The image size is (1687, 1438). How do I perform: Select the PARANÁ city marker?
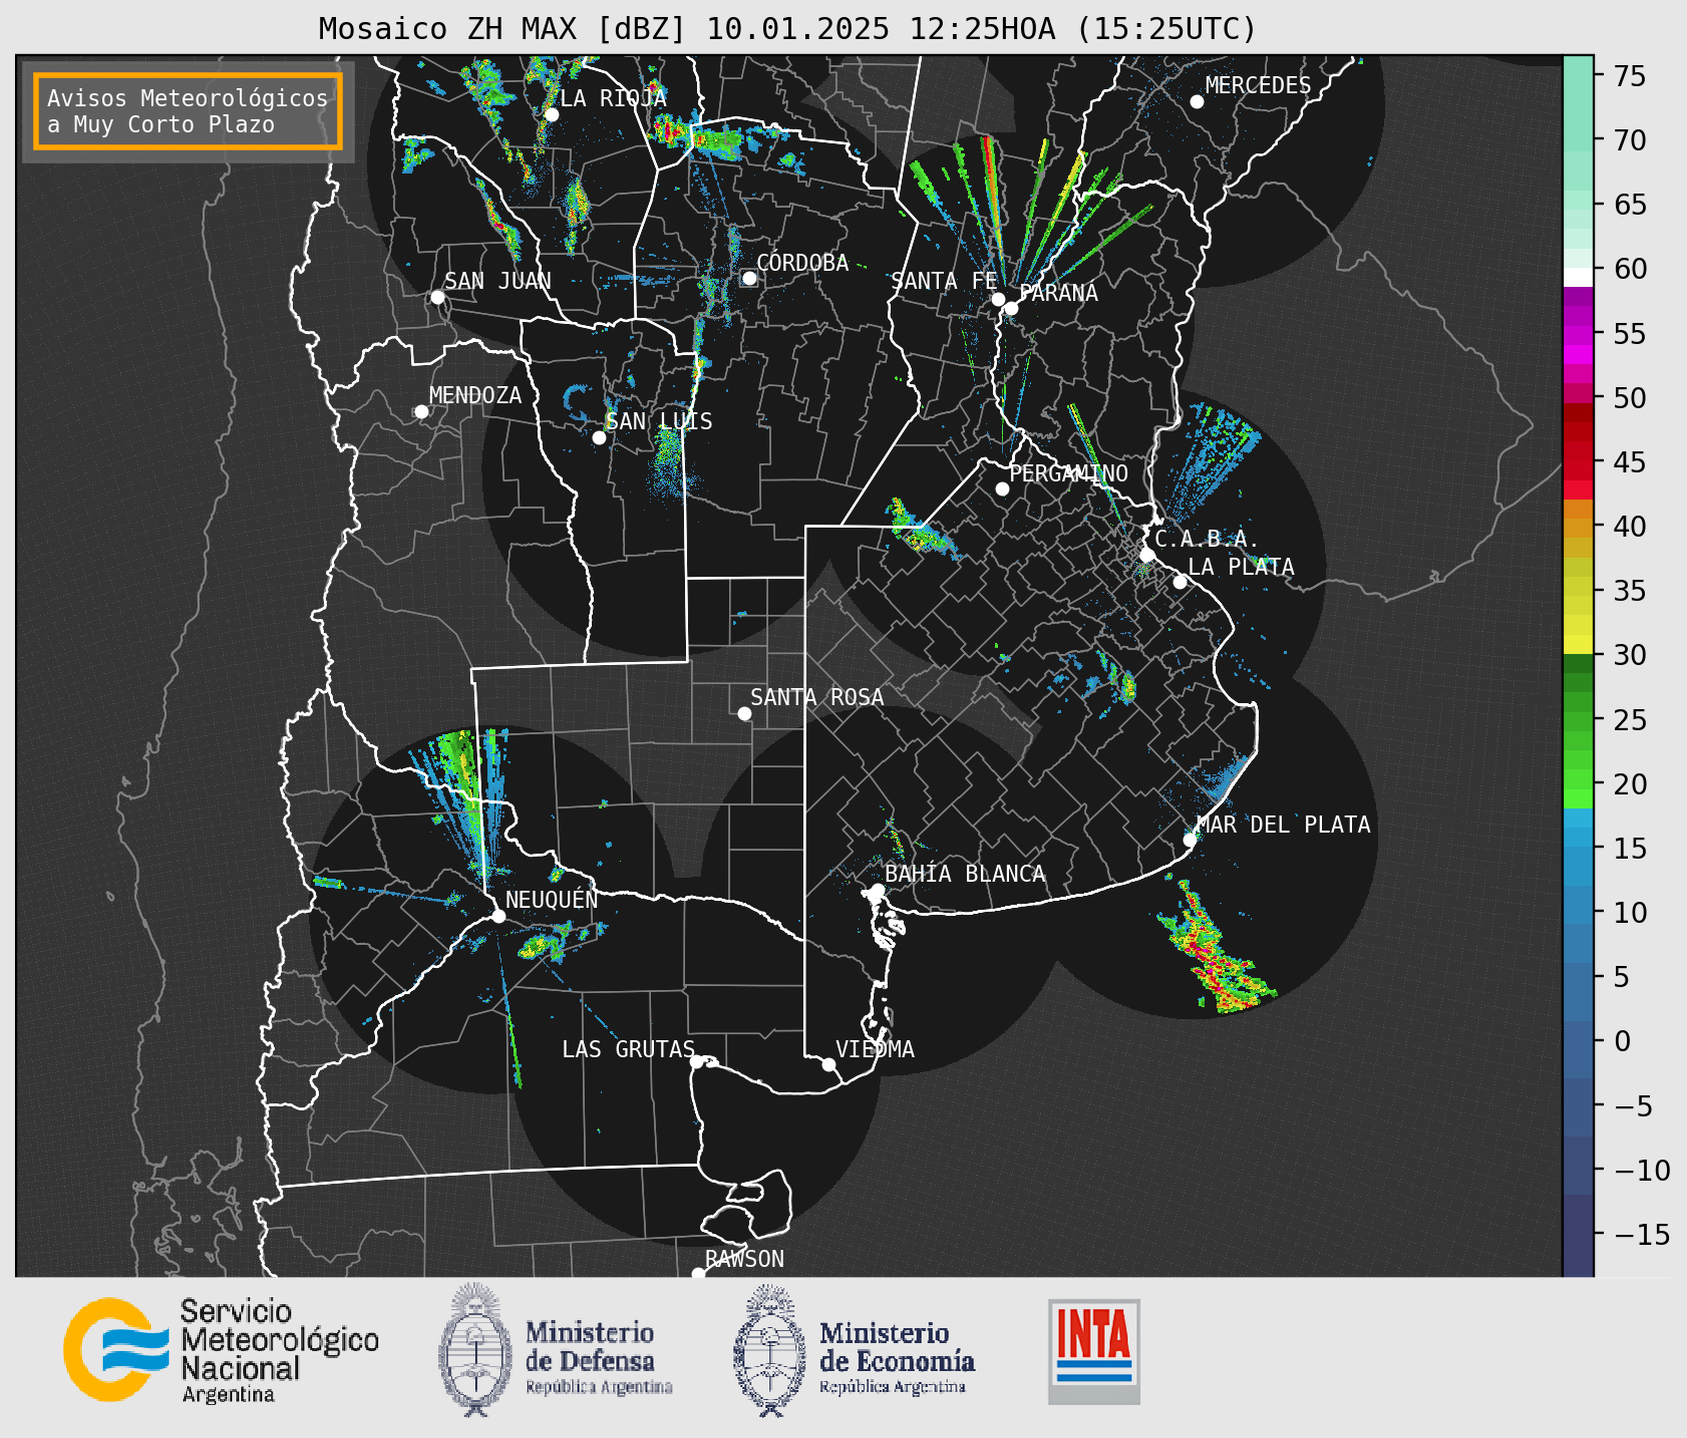point(1011,308)
